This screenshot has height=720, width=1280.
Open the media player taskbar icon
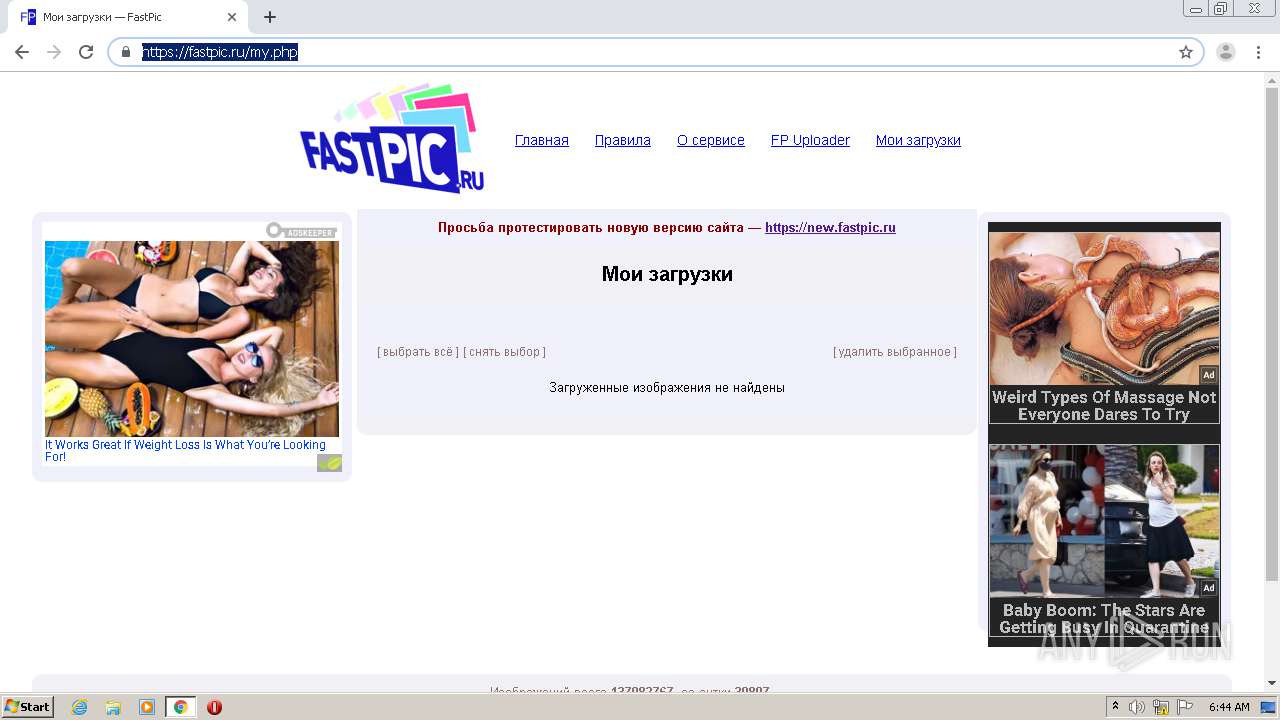[147, 707]
